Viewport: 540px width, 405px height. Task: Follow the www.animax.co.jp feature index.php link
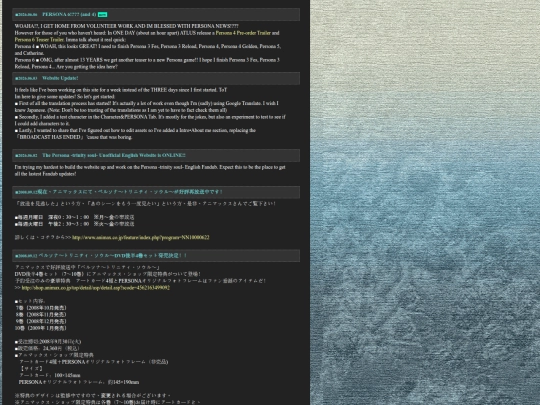coord(141,237)
